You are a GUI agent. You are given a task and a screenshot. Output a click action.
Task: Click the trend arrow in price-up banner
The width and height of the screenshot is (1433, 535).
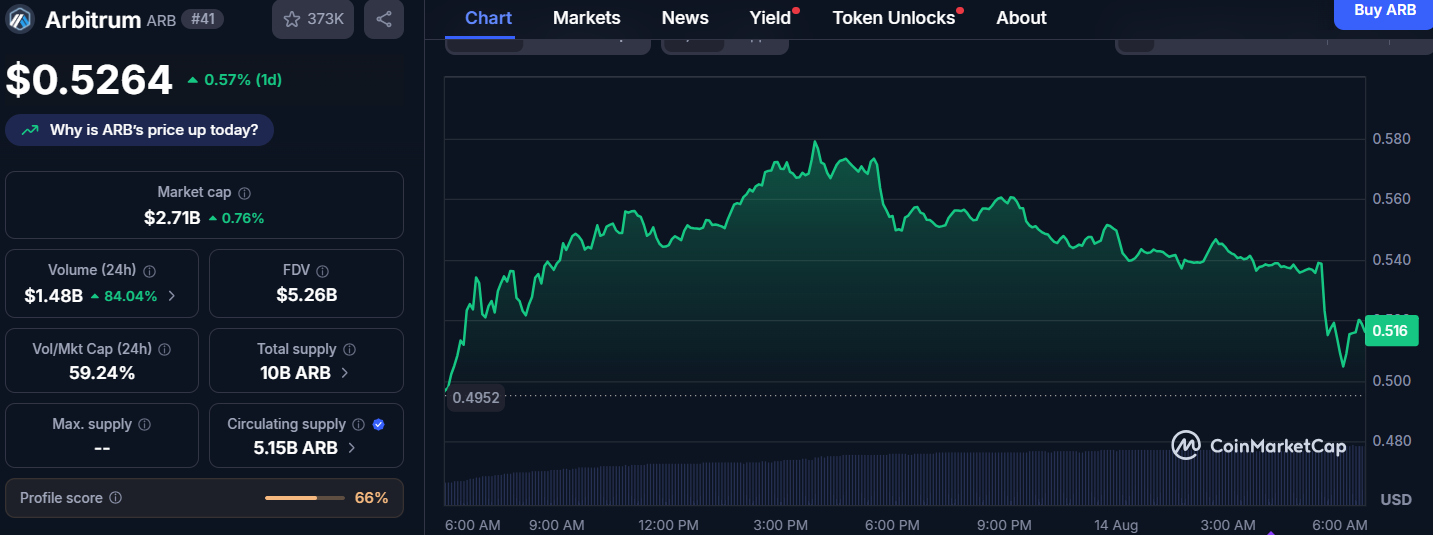[30, 130]
